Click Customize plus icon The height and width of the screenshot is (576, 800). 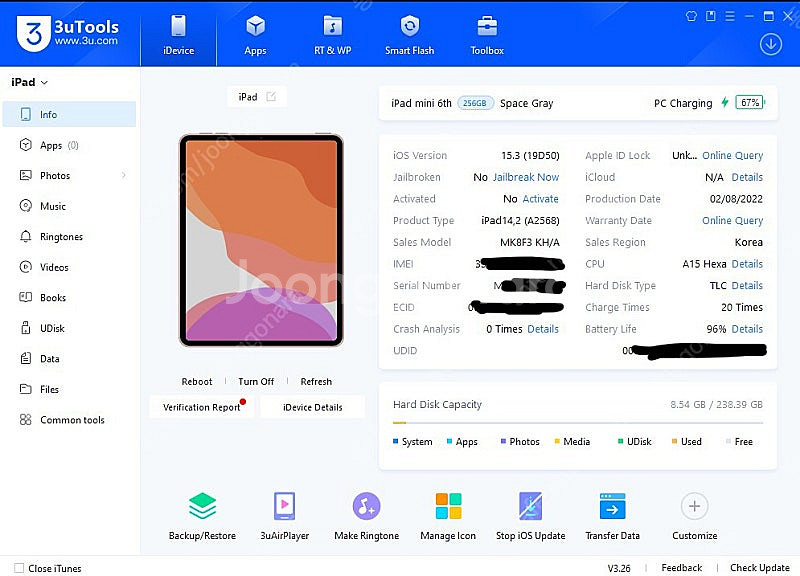(694, 506)
